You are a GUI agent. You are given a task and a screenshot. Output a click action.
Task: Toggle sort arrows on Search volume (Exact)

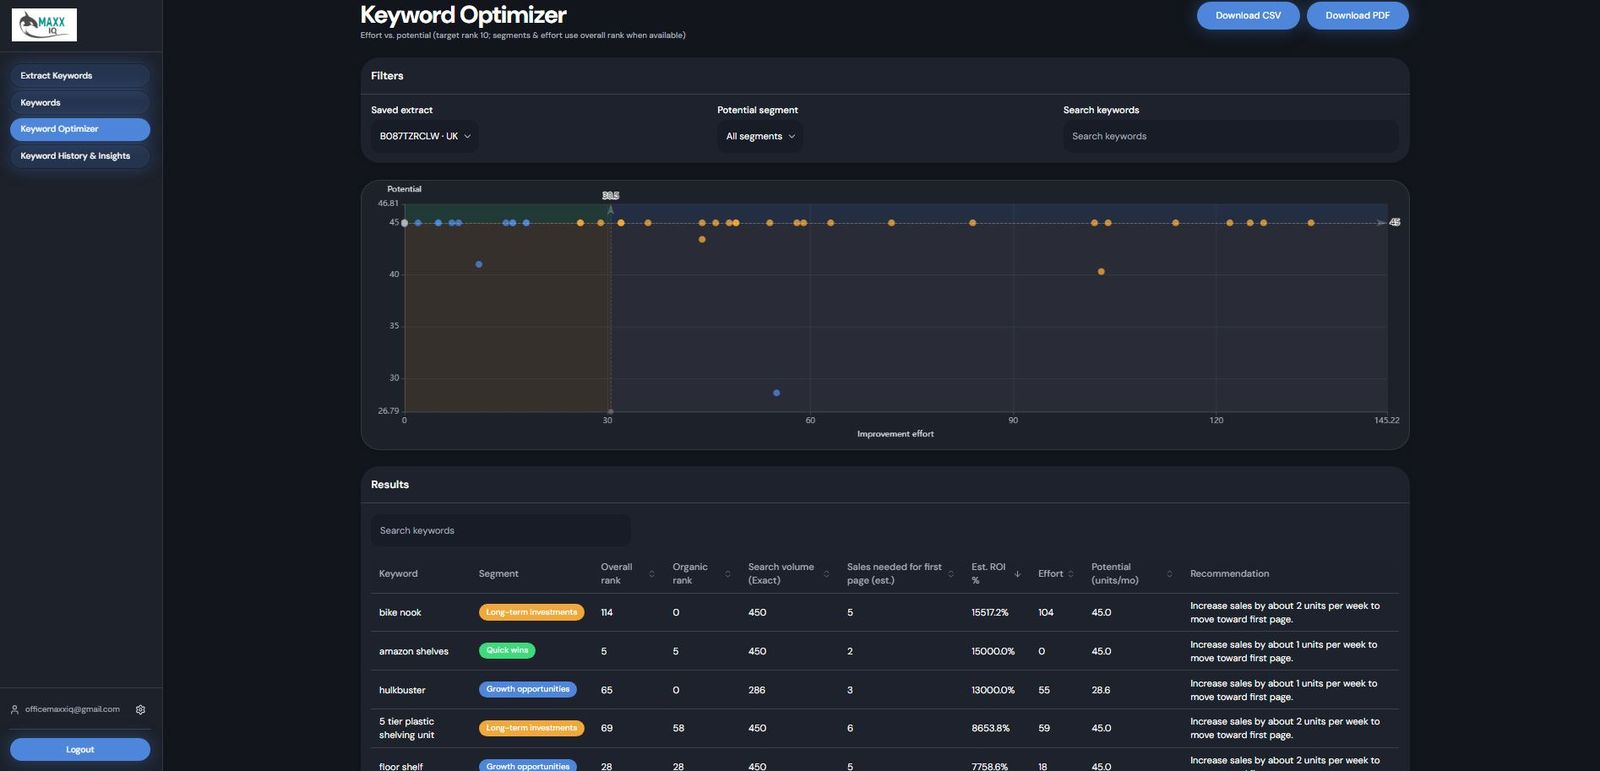point(826,574)
